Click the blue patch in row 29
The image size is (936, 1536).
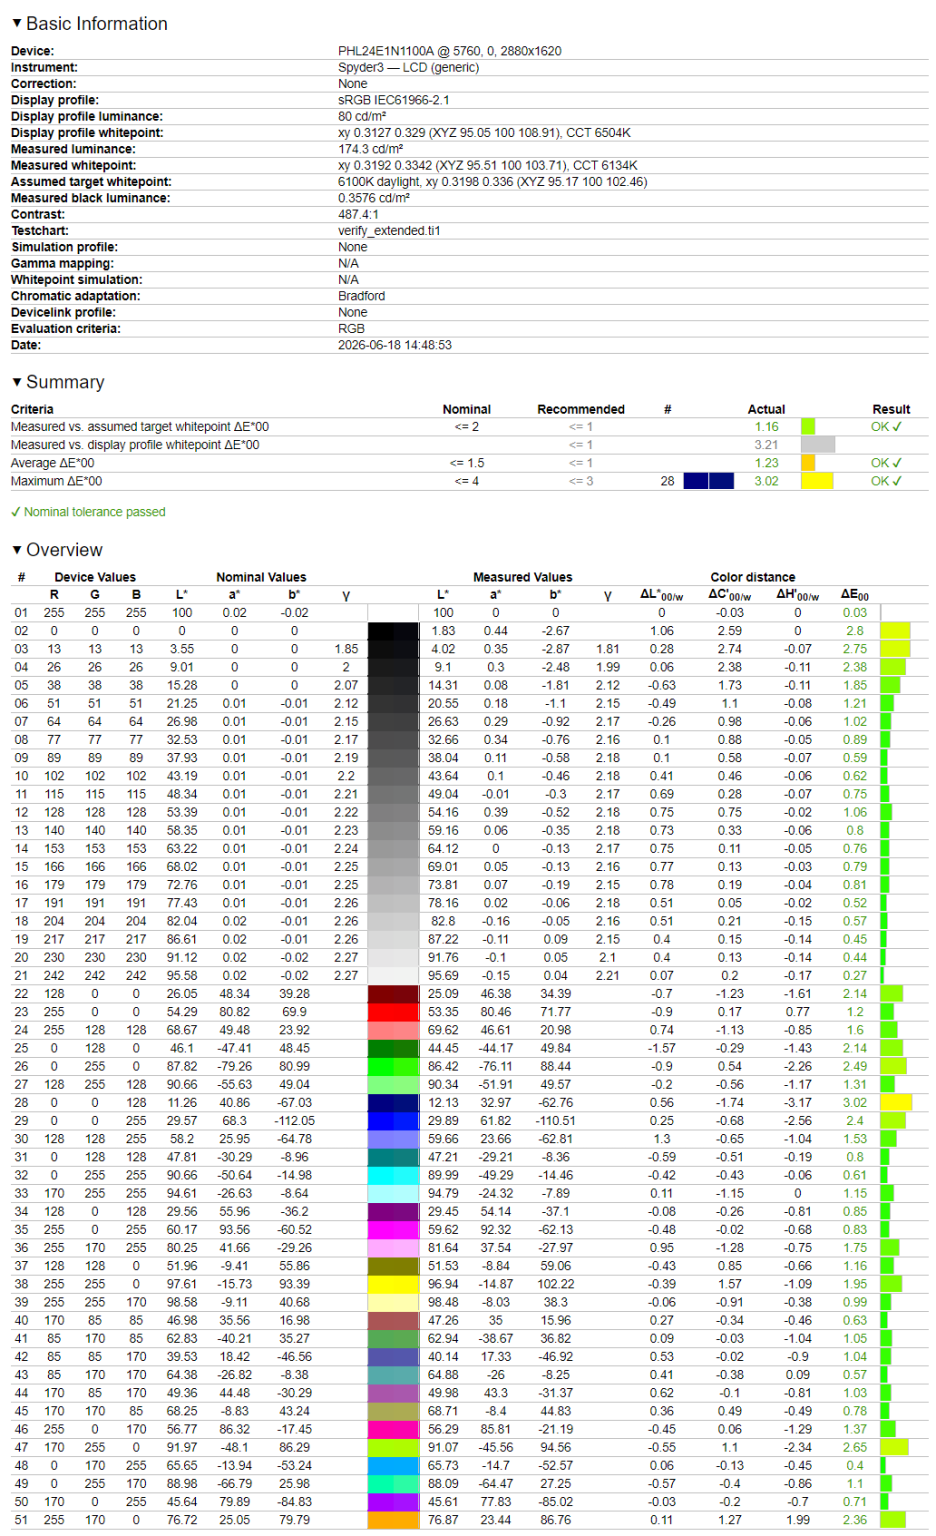click(393, 1121)
